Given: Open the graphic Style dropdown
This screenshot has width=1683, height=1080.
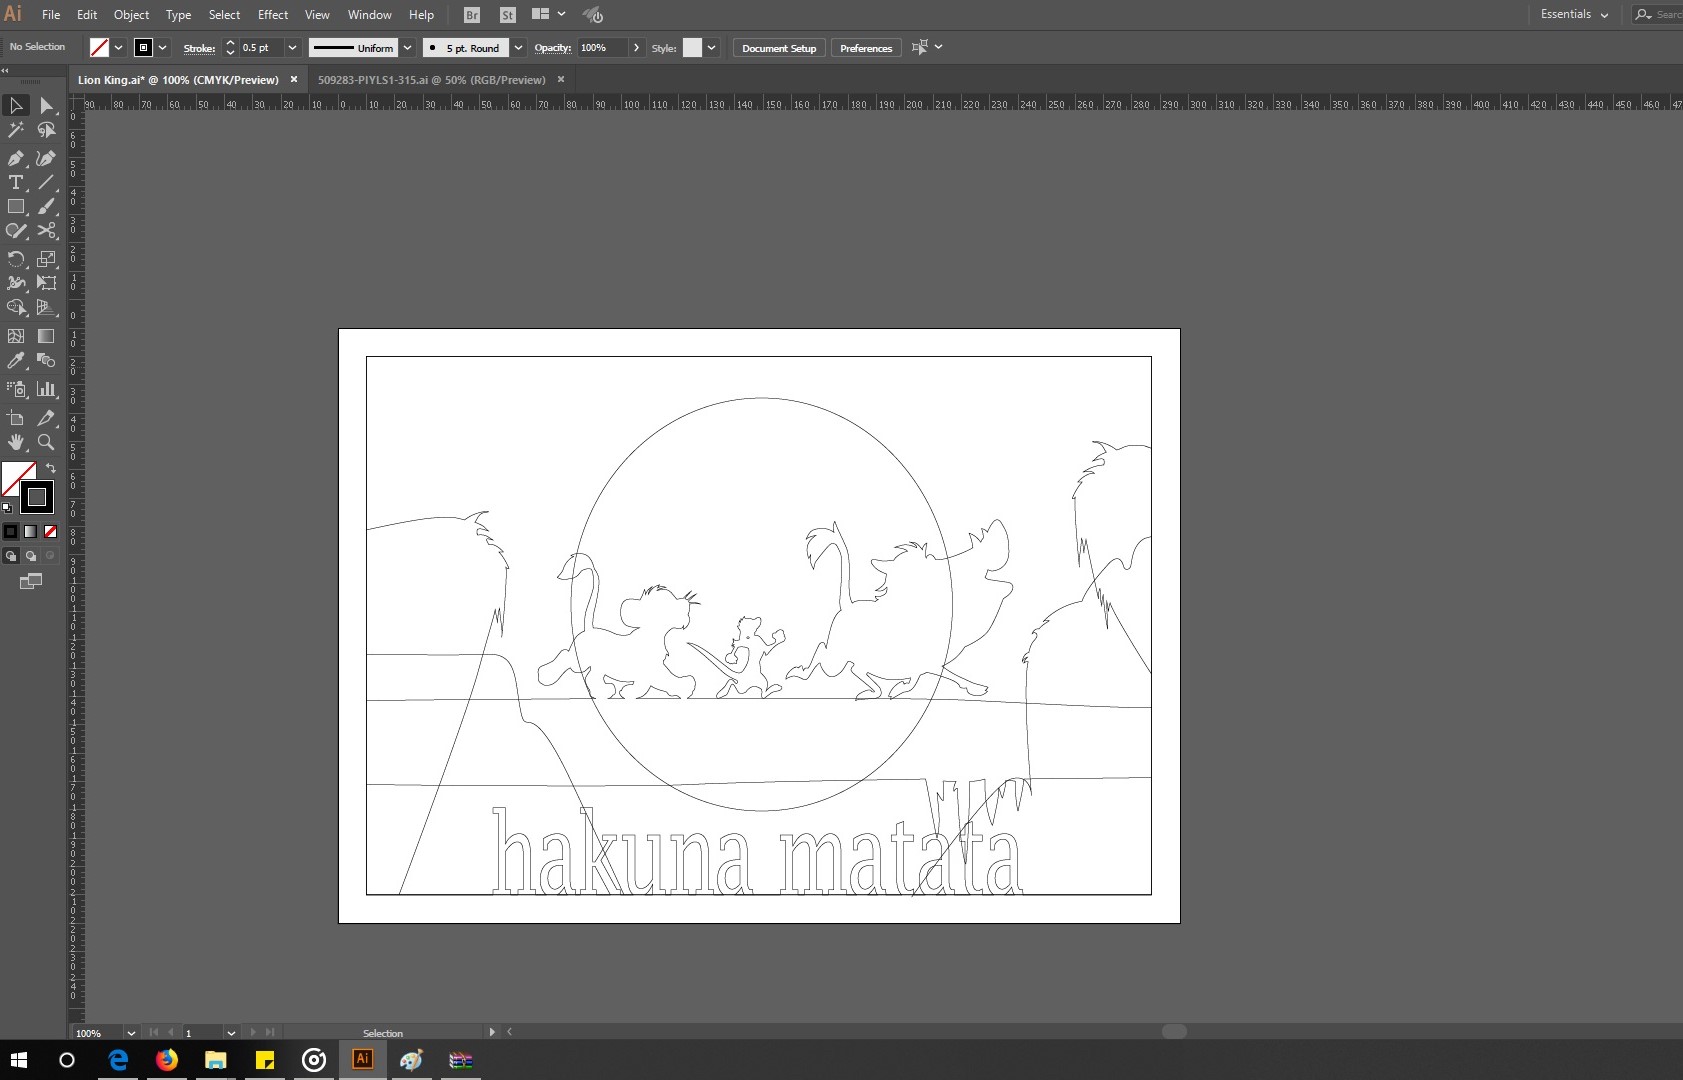Looking at the screenshot, I should (711, 48).
